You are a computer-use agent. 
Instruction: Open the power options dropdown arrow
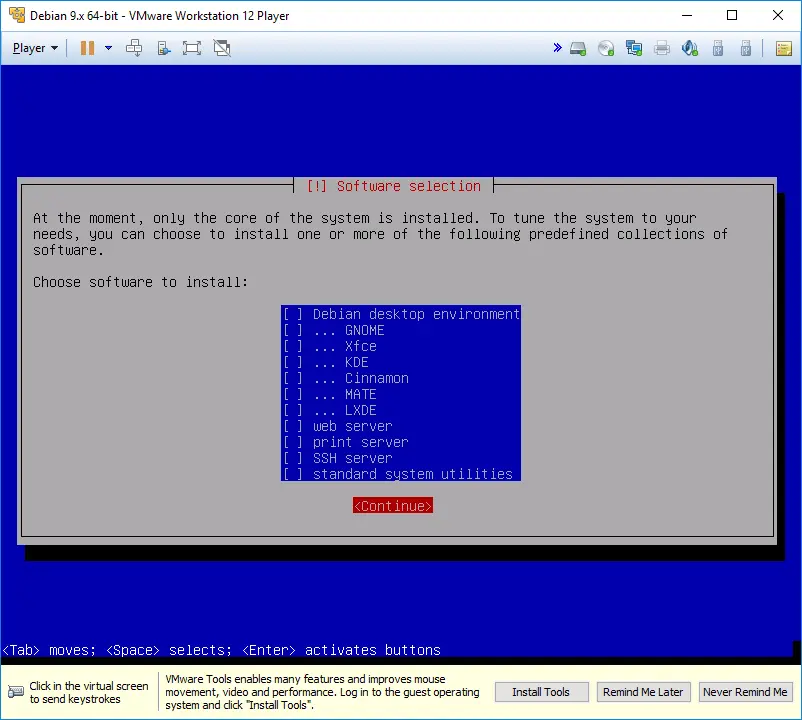click(108, 48)
